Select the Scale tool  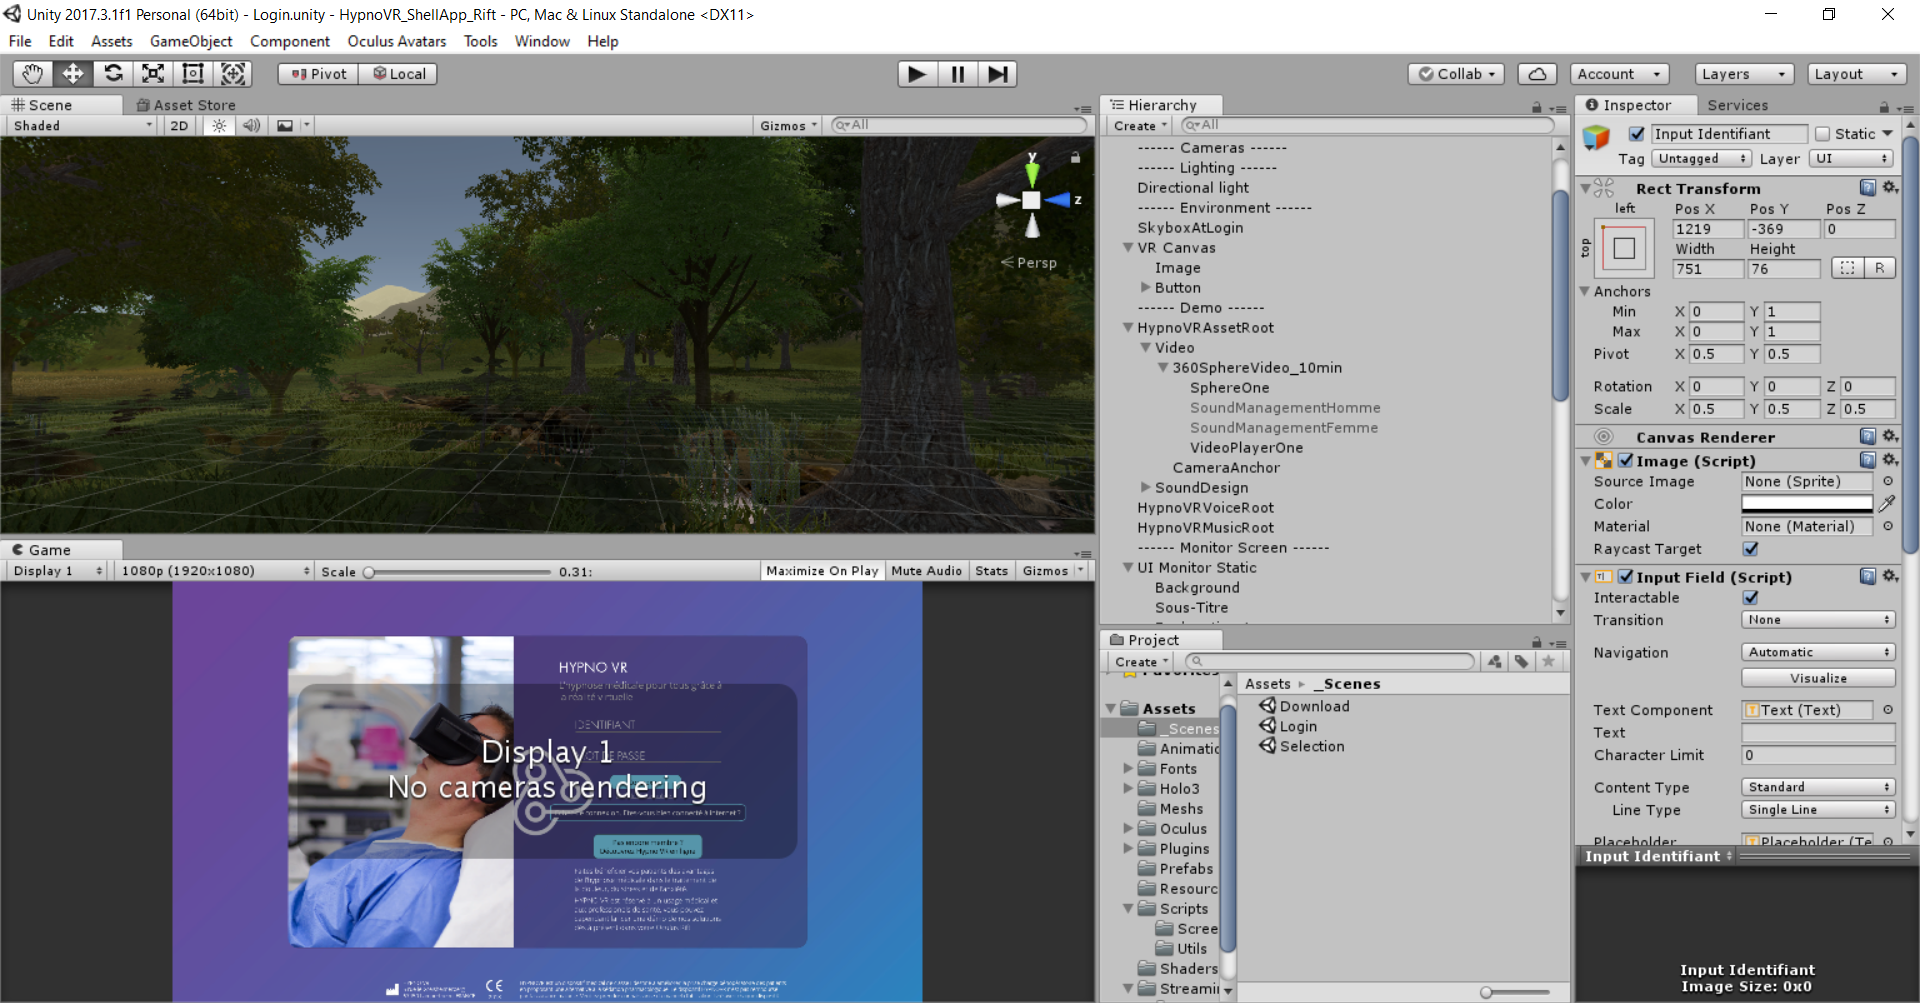pos(153,74)
